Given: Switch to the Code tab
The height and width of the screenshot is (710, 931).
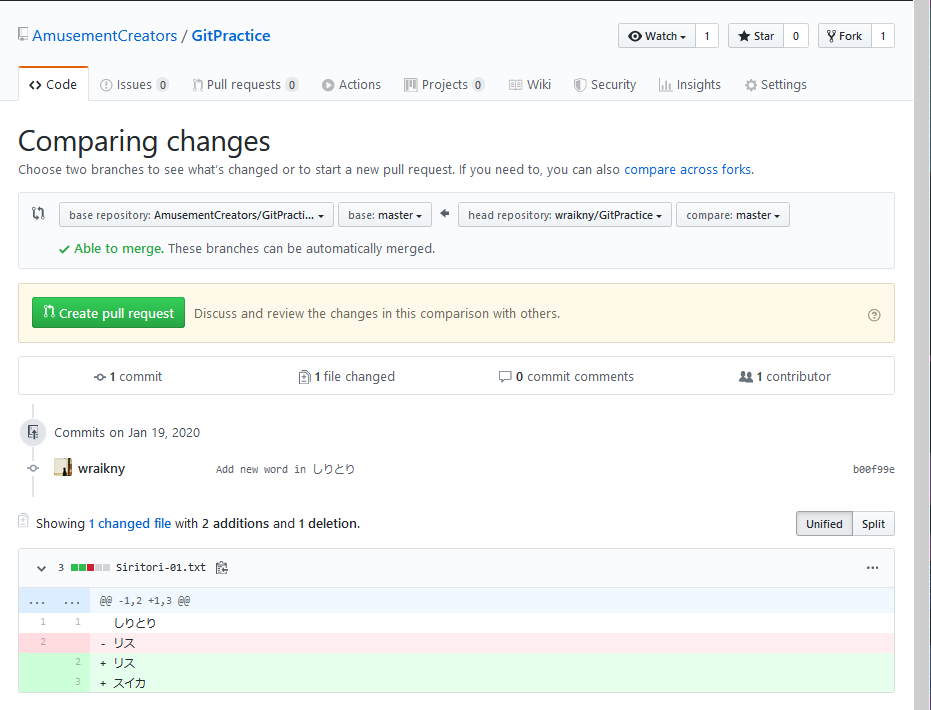Looking at the screenshot, I should pyautogui.click(x=53, y=84).
